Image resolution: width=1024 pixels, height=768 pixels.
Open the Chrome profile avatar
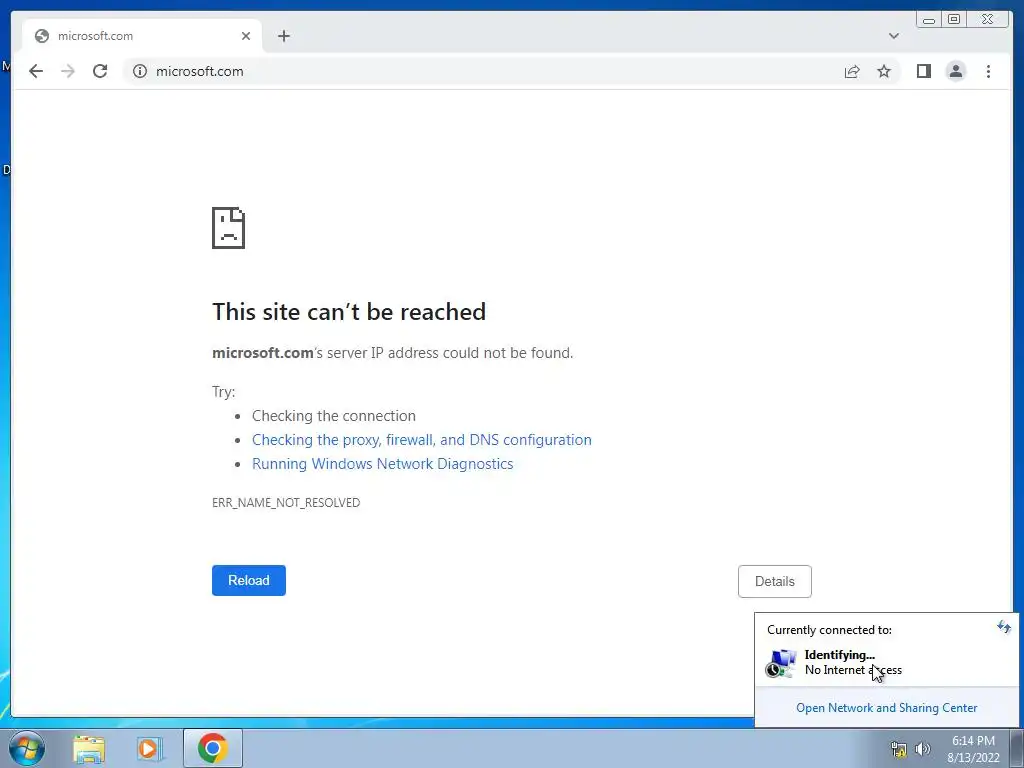[955, 71]
